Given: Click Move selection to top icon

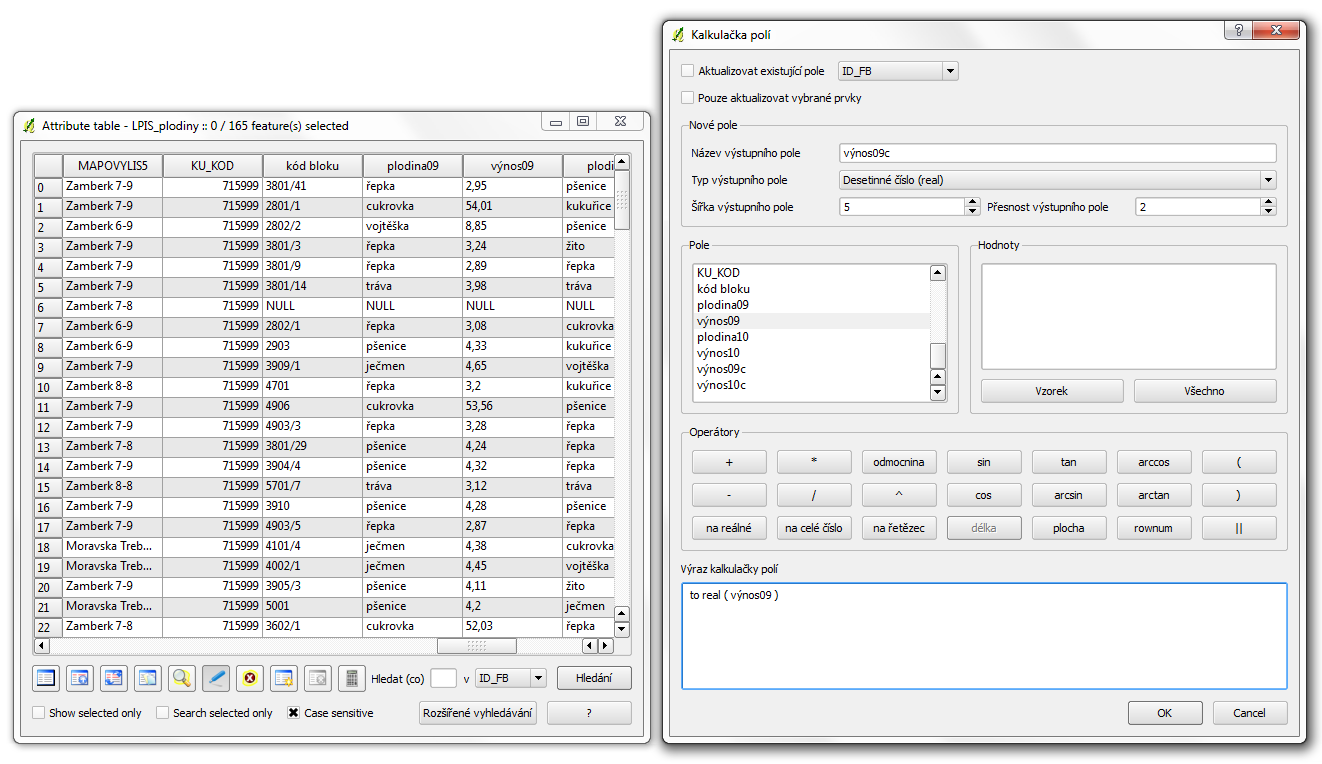Looking at the screenshot, I should 80,678.
